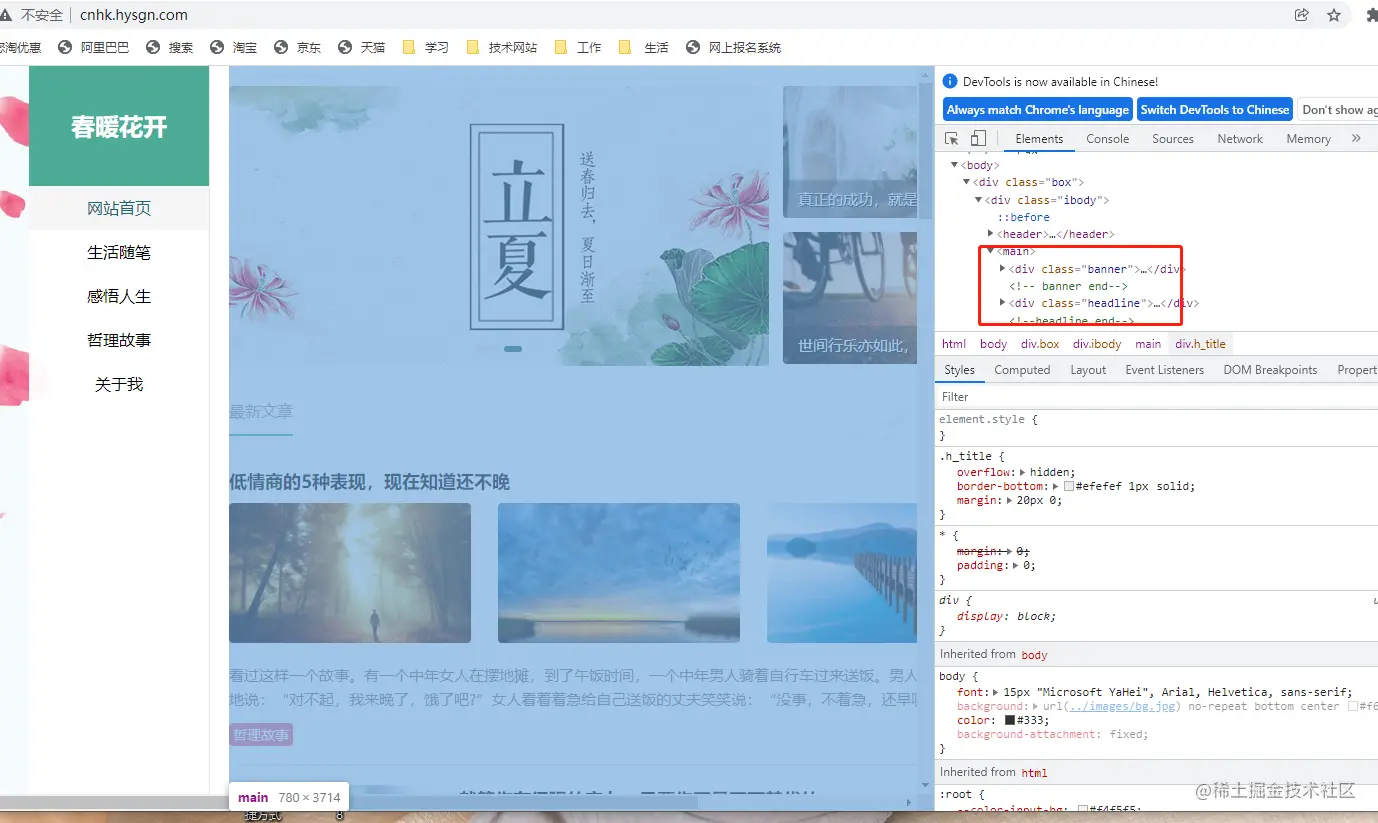The height and width of the screenshot is (823, 1378).
Task: Open 关于我 in the sidebar
Action: tap(119, 384)
